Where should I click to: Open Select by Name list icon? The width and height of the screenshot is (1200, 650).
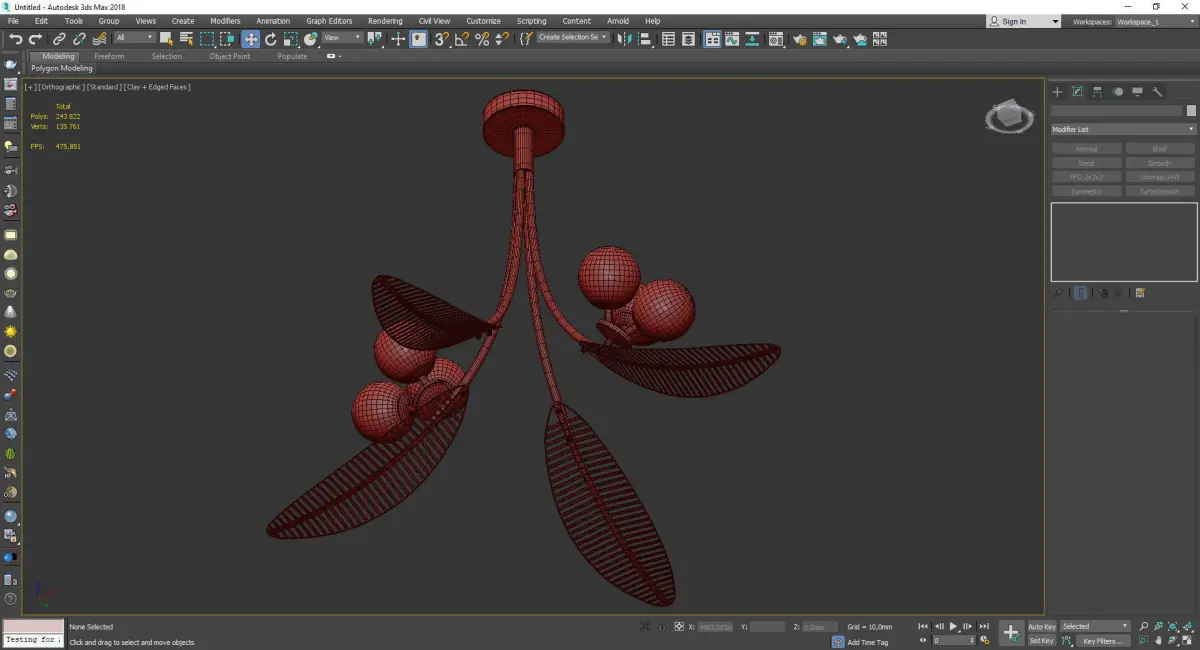[186, 39]
